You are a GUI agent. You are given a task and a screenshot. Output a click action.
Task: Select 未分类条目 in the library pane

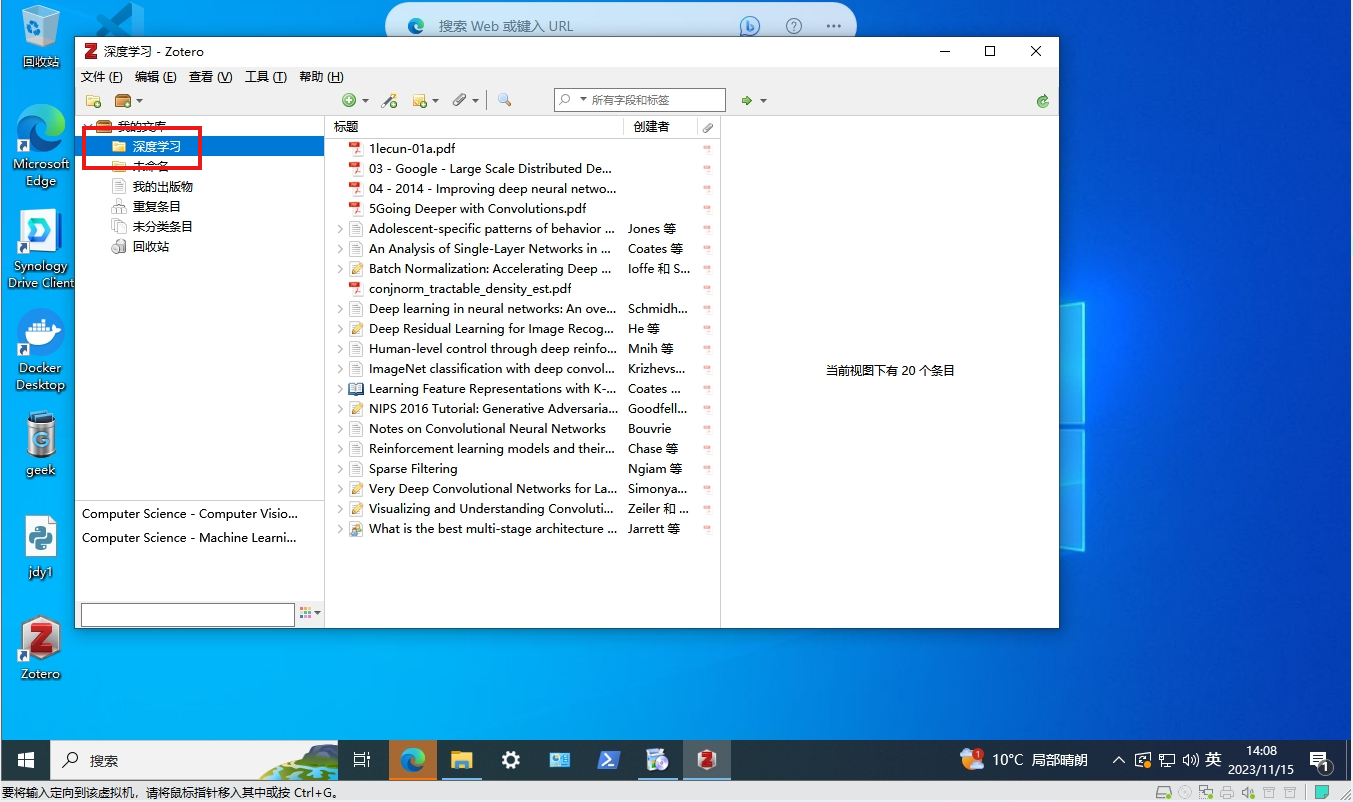pos(163,227)
